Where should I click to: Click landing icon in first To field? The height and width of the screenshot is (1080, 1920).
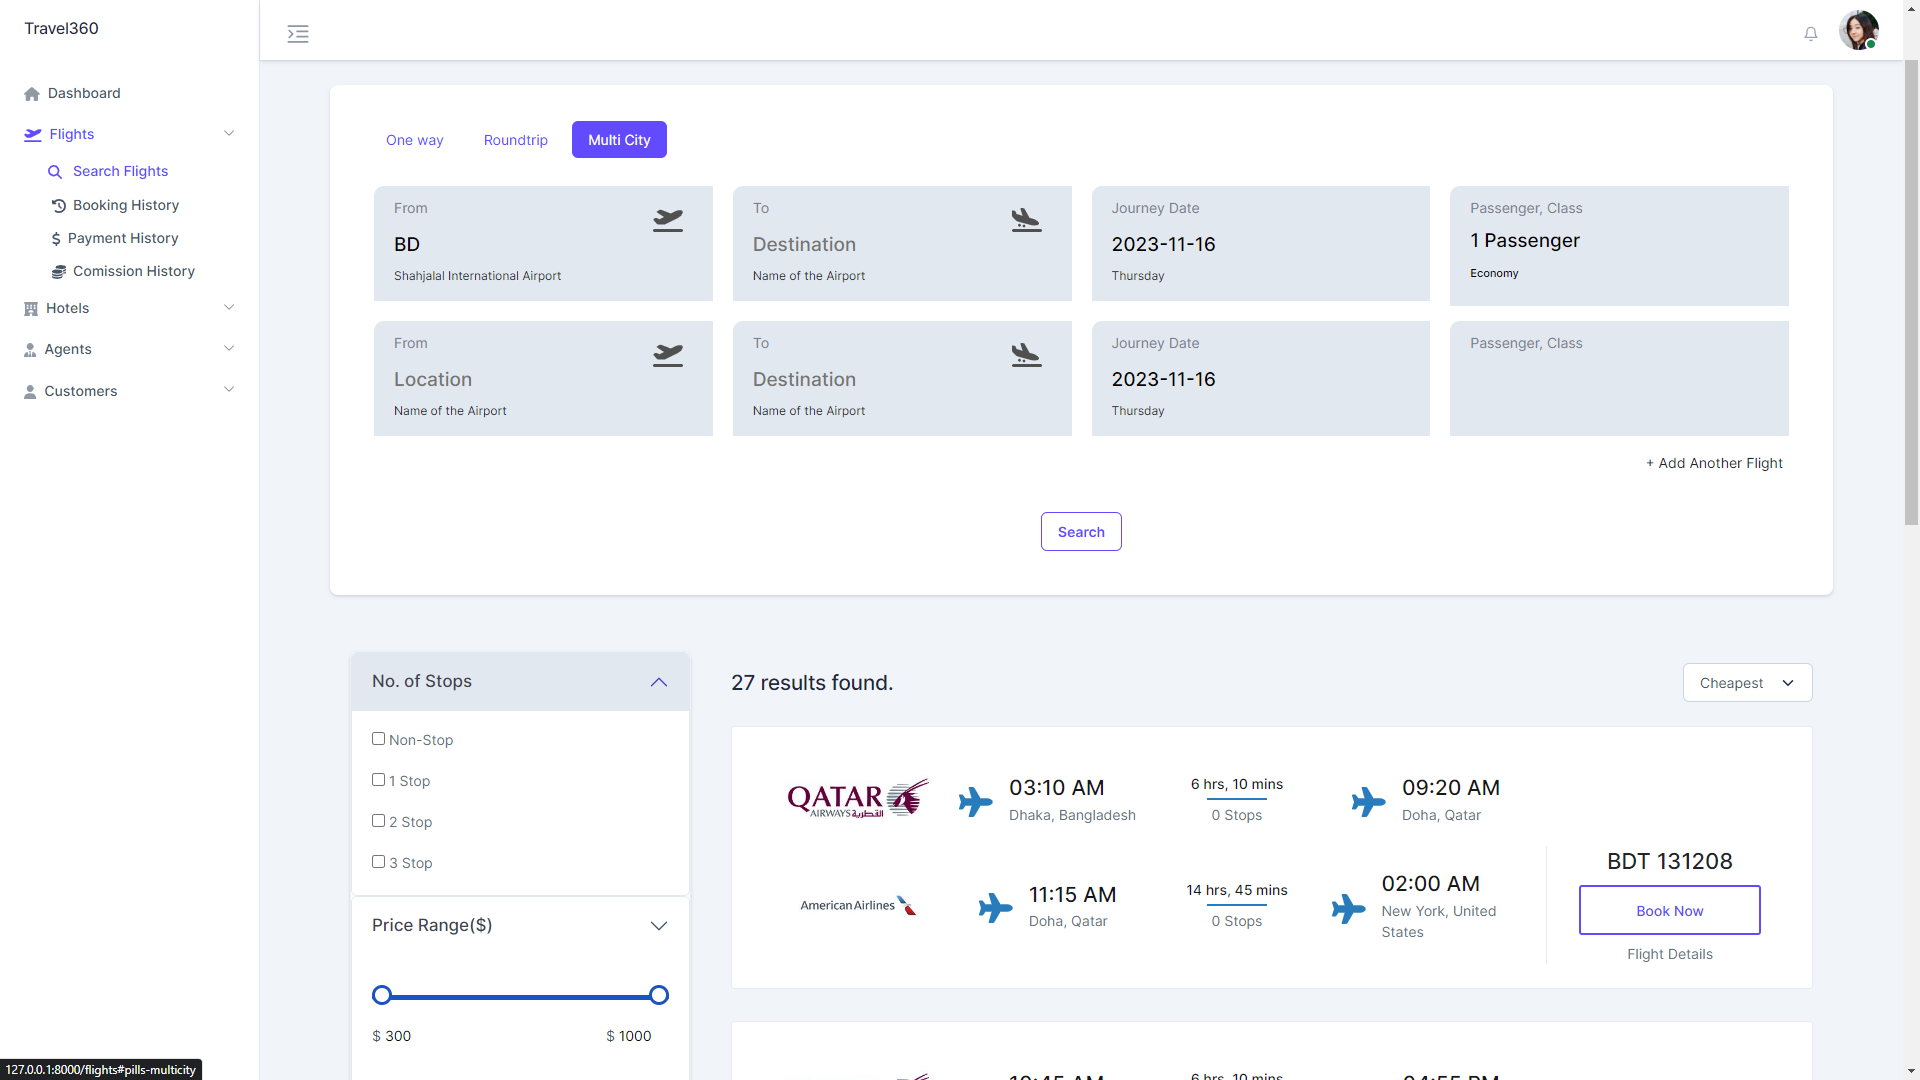(1026, 220)
